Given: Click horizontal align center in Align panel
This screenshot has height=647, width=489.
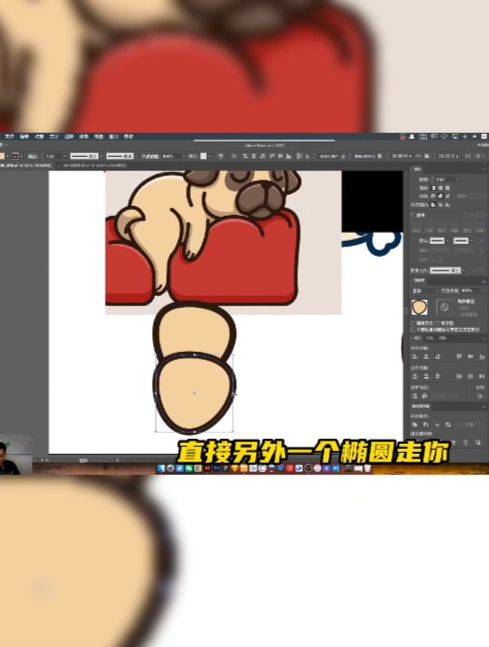Looking at the screenshot, I should click(426, 357).
